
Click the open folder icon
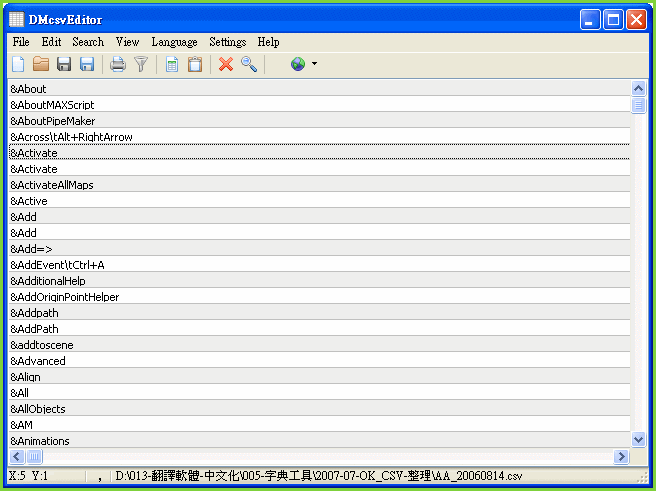tap(41, 64)
